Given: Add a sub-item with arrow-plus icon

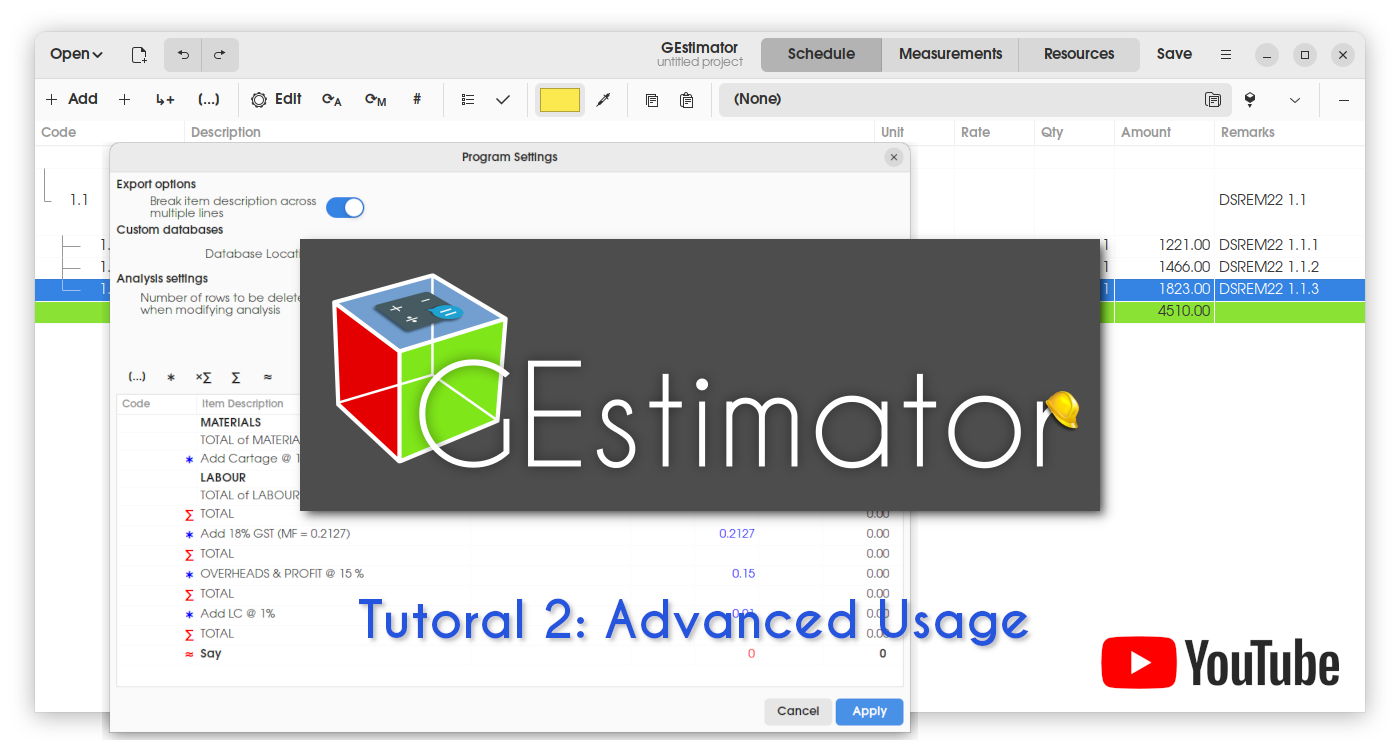Looking at the screenshot, I should point(165,99).
